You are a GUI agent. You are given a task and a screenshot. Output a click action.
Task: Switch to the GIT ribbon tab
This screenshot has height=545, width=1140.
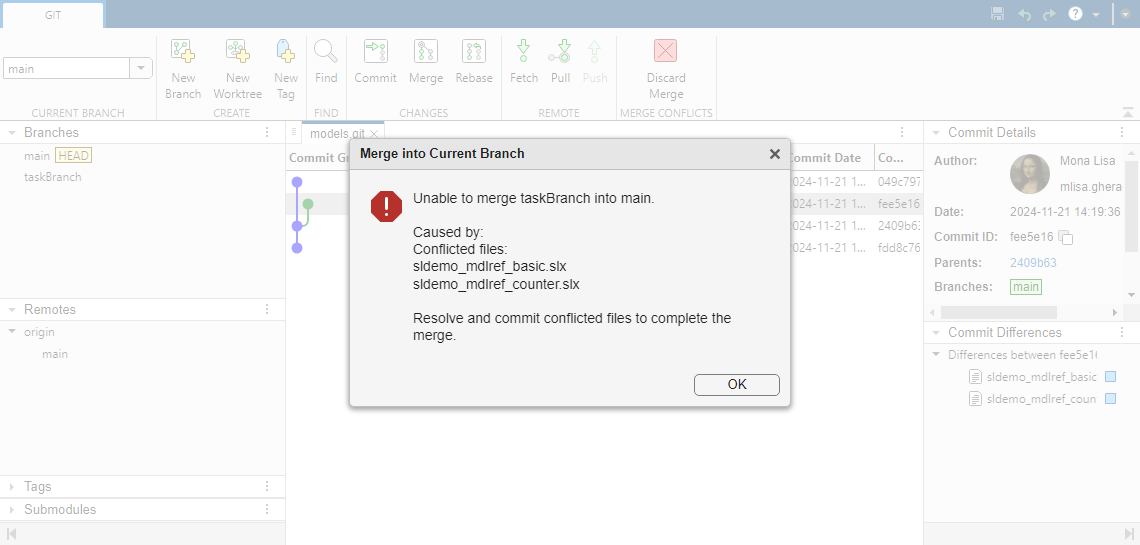53,15
